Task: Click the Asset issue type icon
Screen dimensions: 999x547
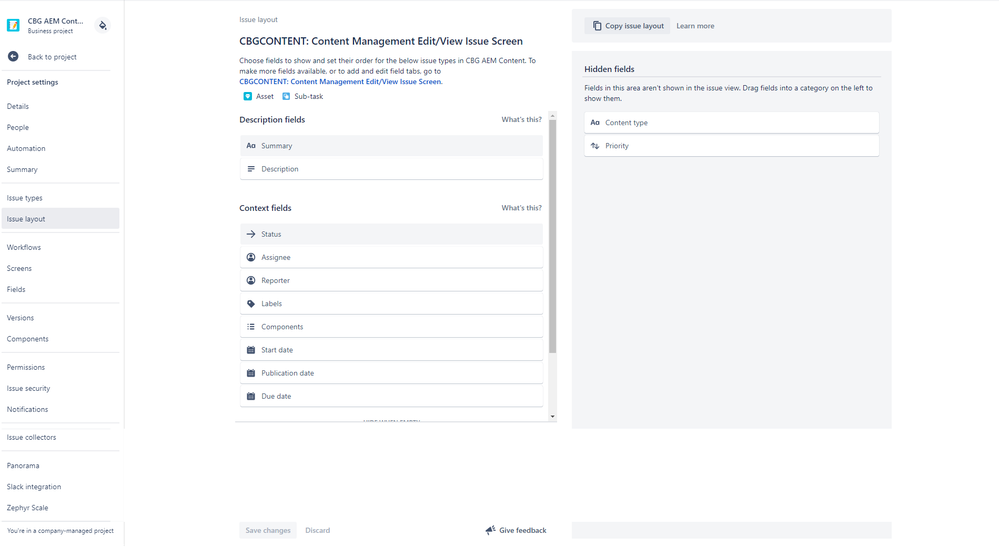Action: [x=248, y=96]
